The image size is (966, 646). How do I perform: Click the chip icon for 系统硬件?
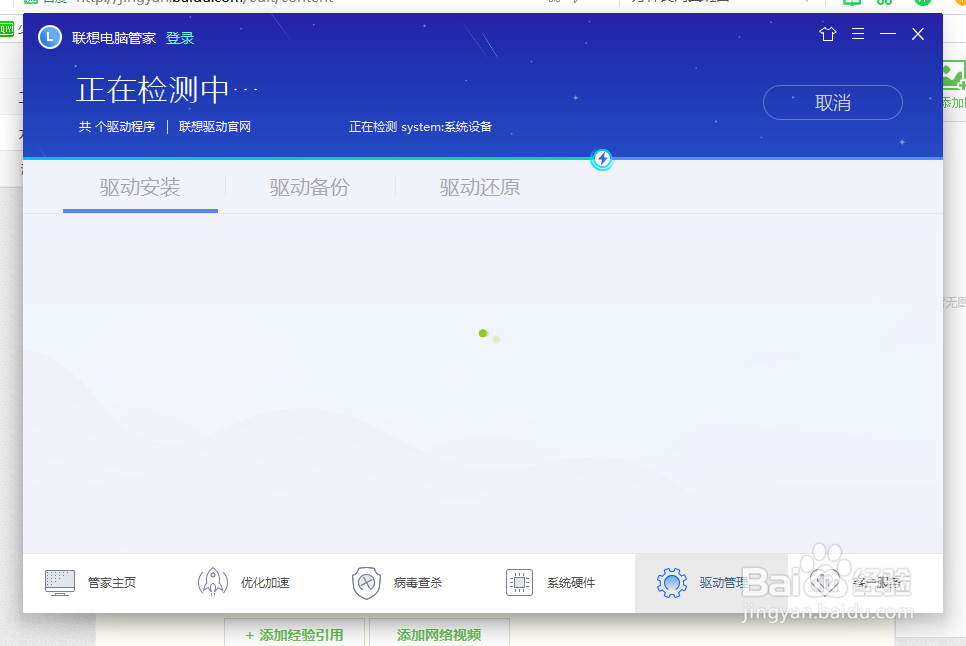coord(519,583)
